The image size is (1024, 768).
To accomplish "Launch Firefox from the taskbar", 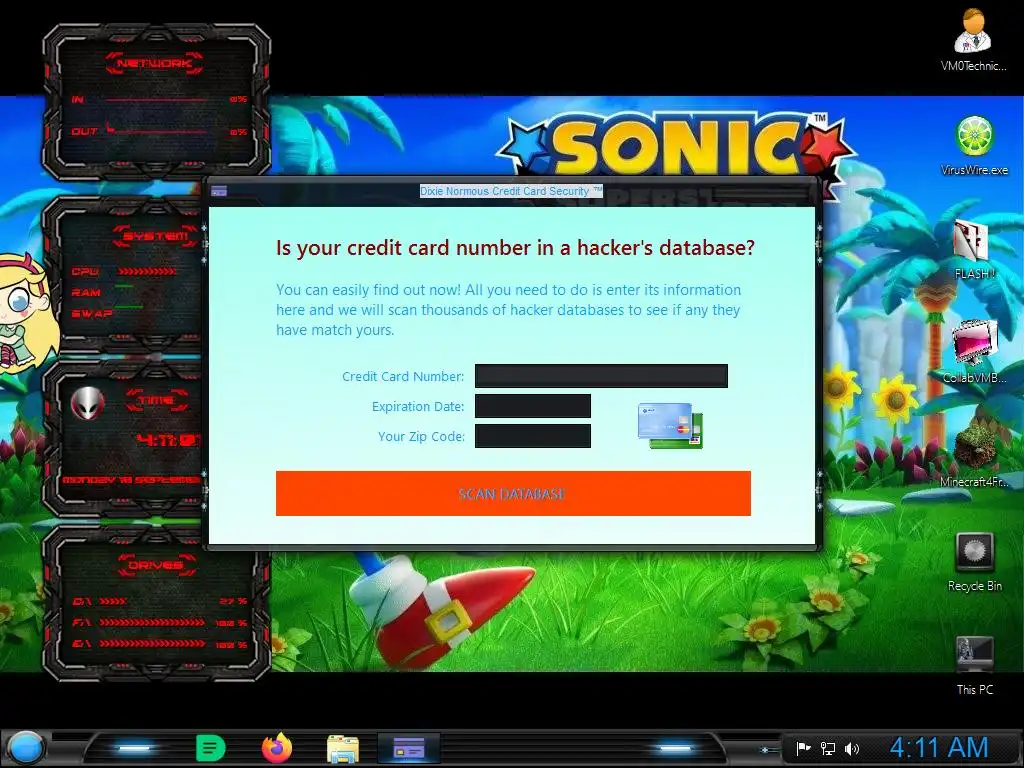I will [277, 748].
